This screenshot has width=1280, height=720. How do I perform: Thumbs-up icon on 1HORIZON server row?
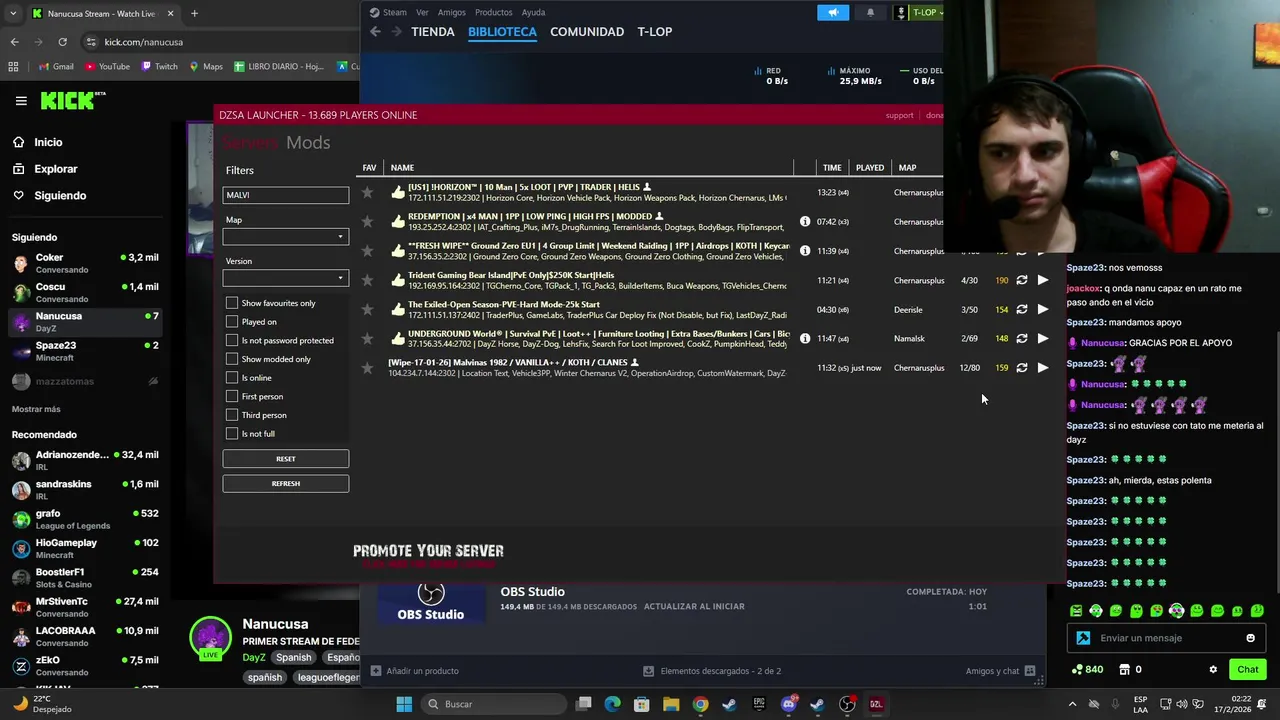click(x=398, y=192)
